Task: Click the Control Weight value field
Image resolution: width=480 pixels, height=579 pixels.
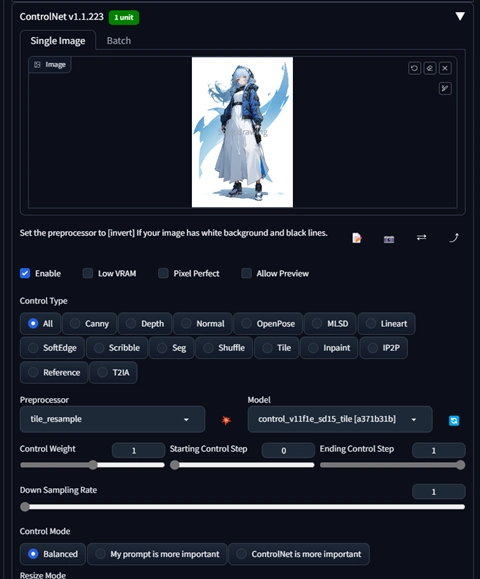Action: coord(138,450)
